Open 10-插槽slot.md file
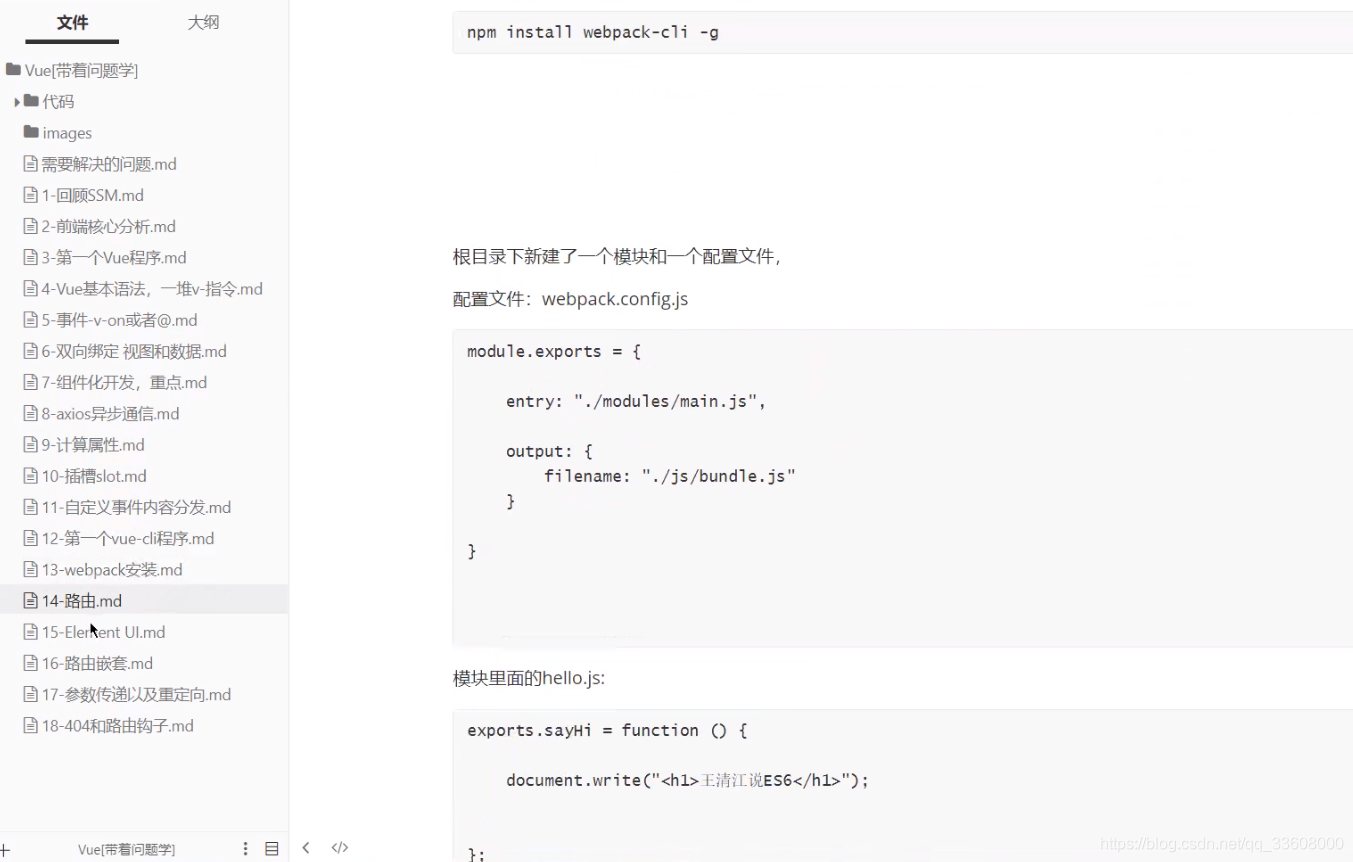The width and height of the screenshot is (1353, 862). coord(94,476)
